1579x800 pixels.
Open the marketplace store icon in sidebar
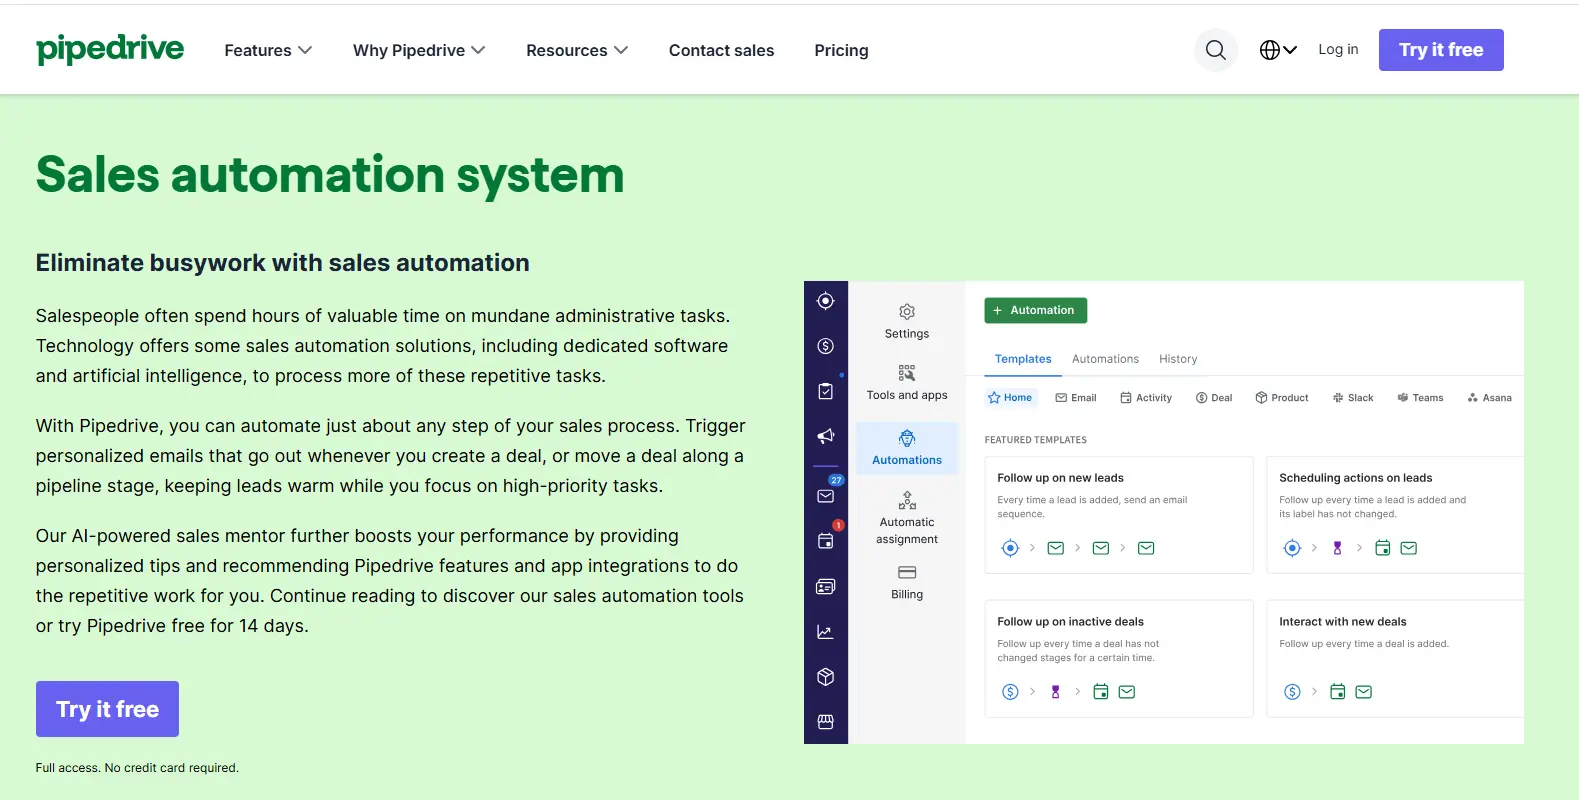tap(825, 722)
